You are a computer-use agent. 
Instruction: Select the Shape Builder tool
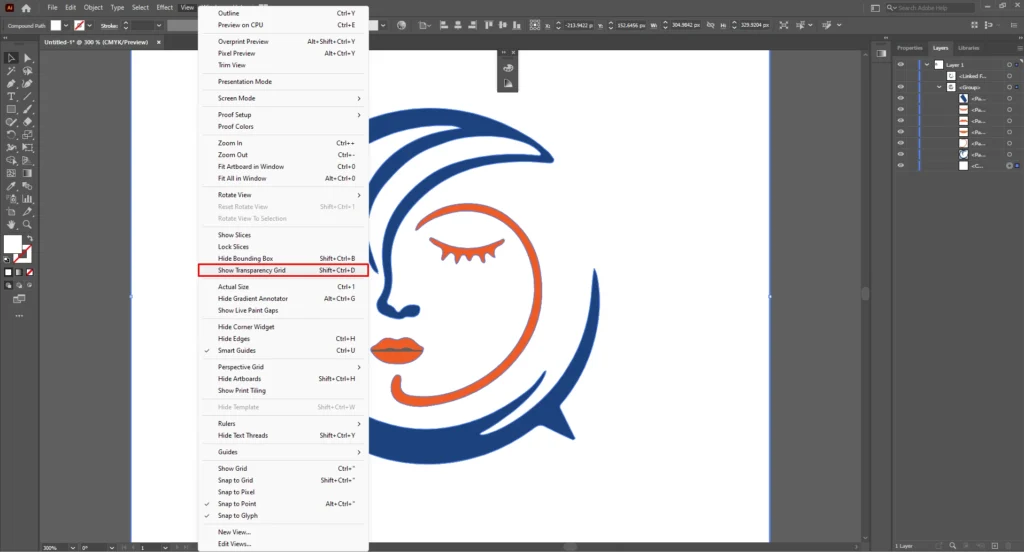pyautogui.click(x=11, y=160)
